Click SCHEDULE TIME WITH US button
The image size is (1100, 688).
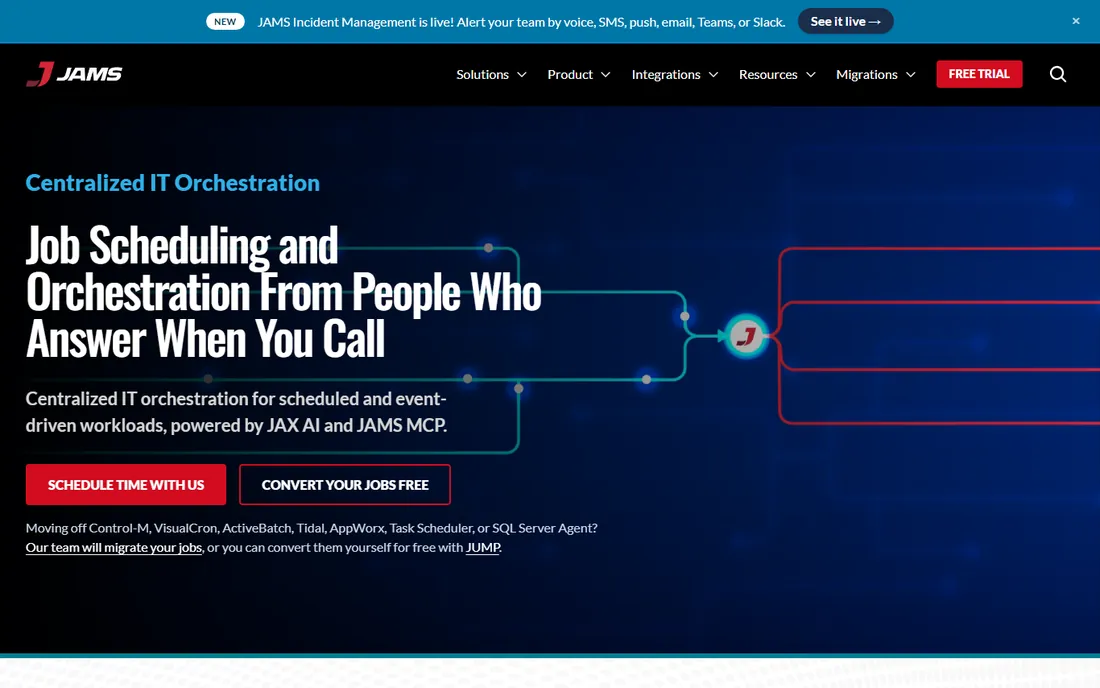[x=126, y=485]
